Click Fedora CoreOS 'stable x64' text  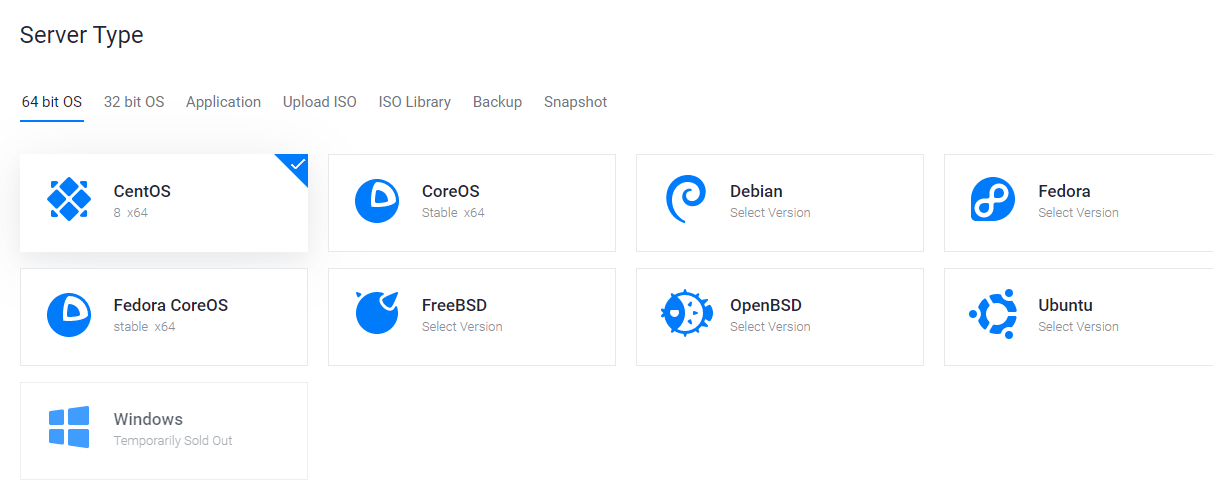tap(144, 327)
